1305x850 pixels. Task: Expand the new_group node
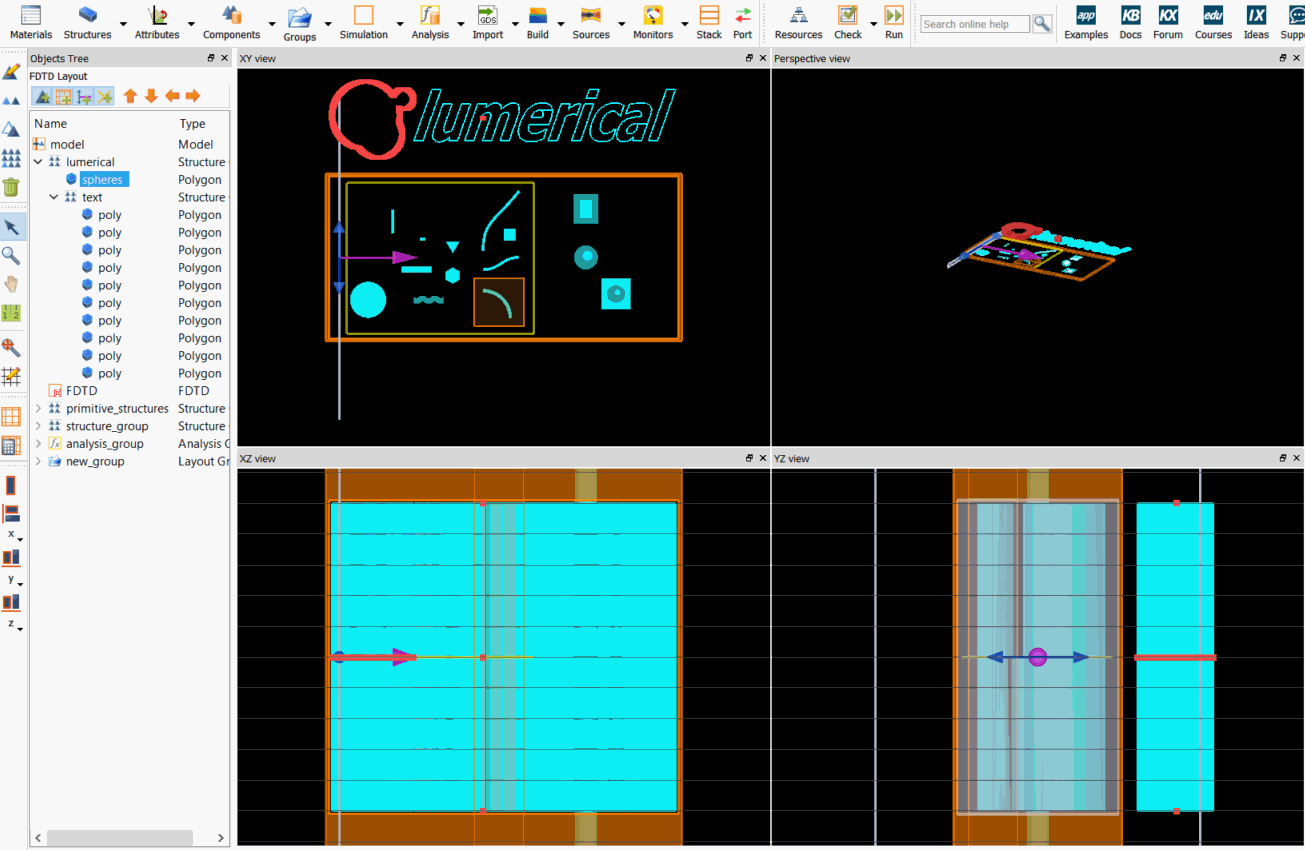coord(38,461)
